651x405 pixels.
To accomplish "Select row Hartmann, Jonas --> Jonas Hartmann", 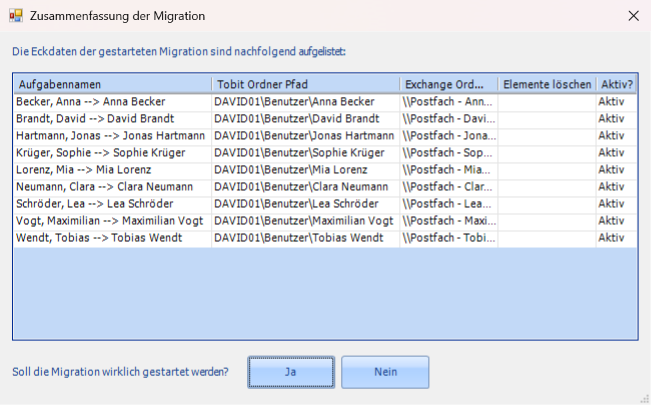I will click(x=325, y=136).
